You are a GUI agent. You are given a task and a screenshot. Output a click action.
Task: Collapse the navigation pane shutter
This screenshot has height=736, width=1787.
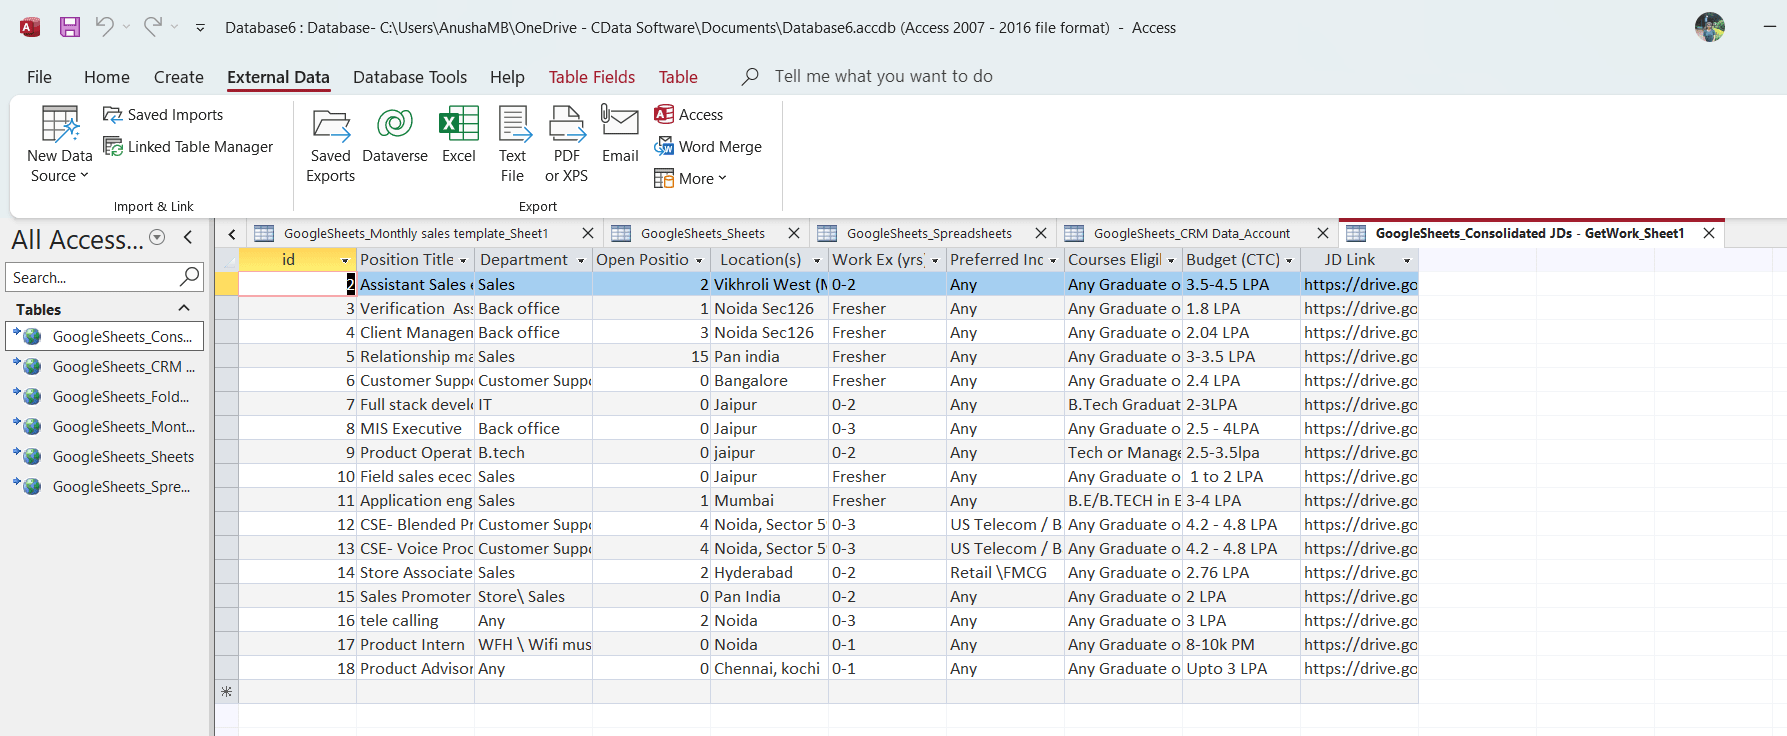coord(188,237)
